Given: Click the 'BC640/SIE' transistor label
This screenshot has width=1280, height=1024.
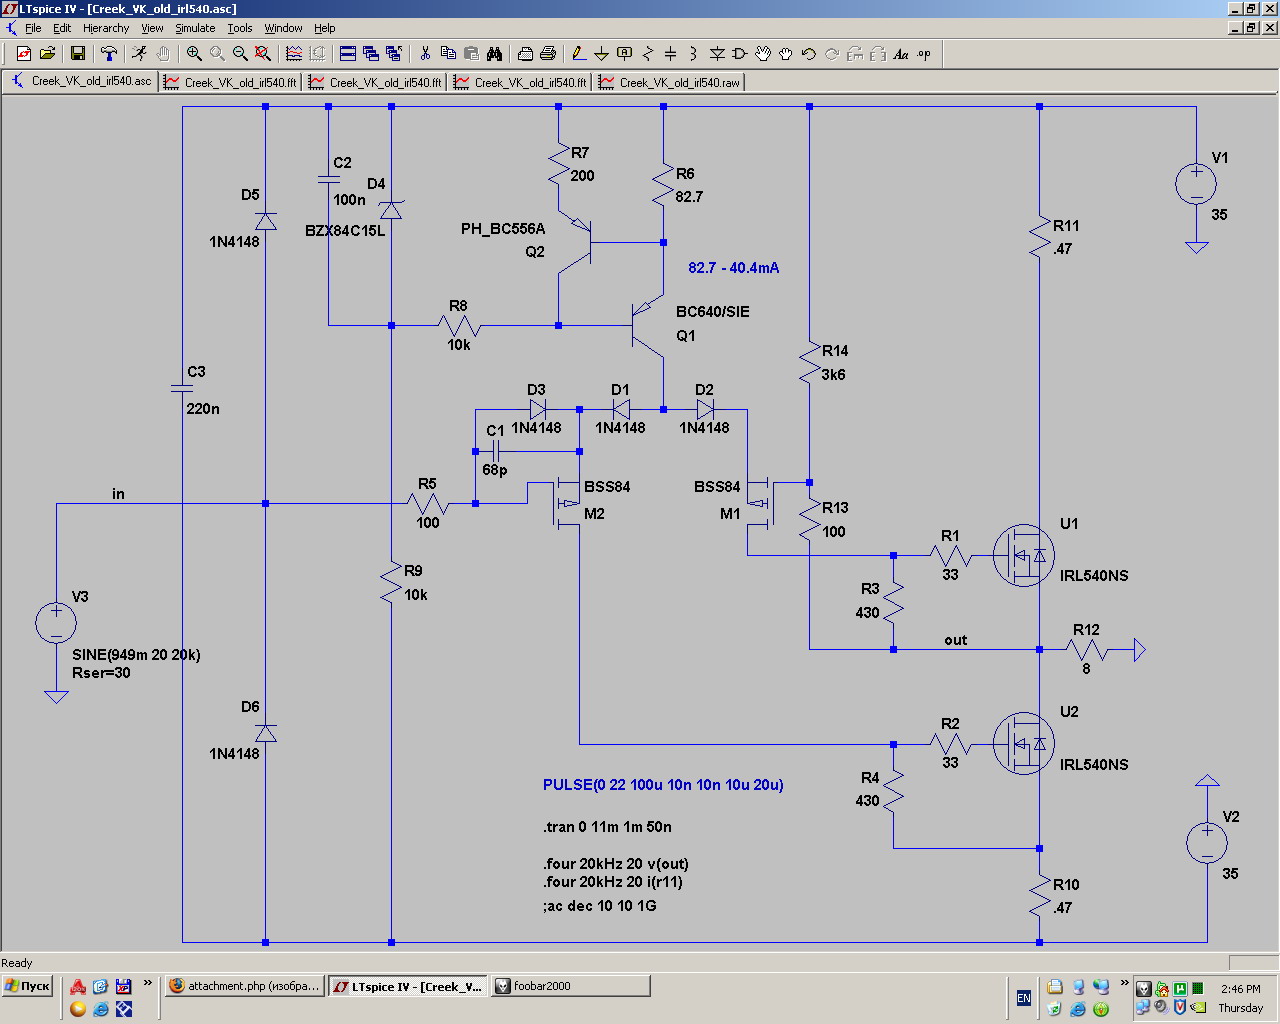Looking at the screenshot, I should (712, 312).
